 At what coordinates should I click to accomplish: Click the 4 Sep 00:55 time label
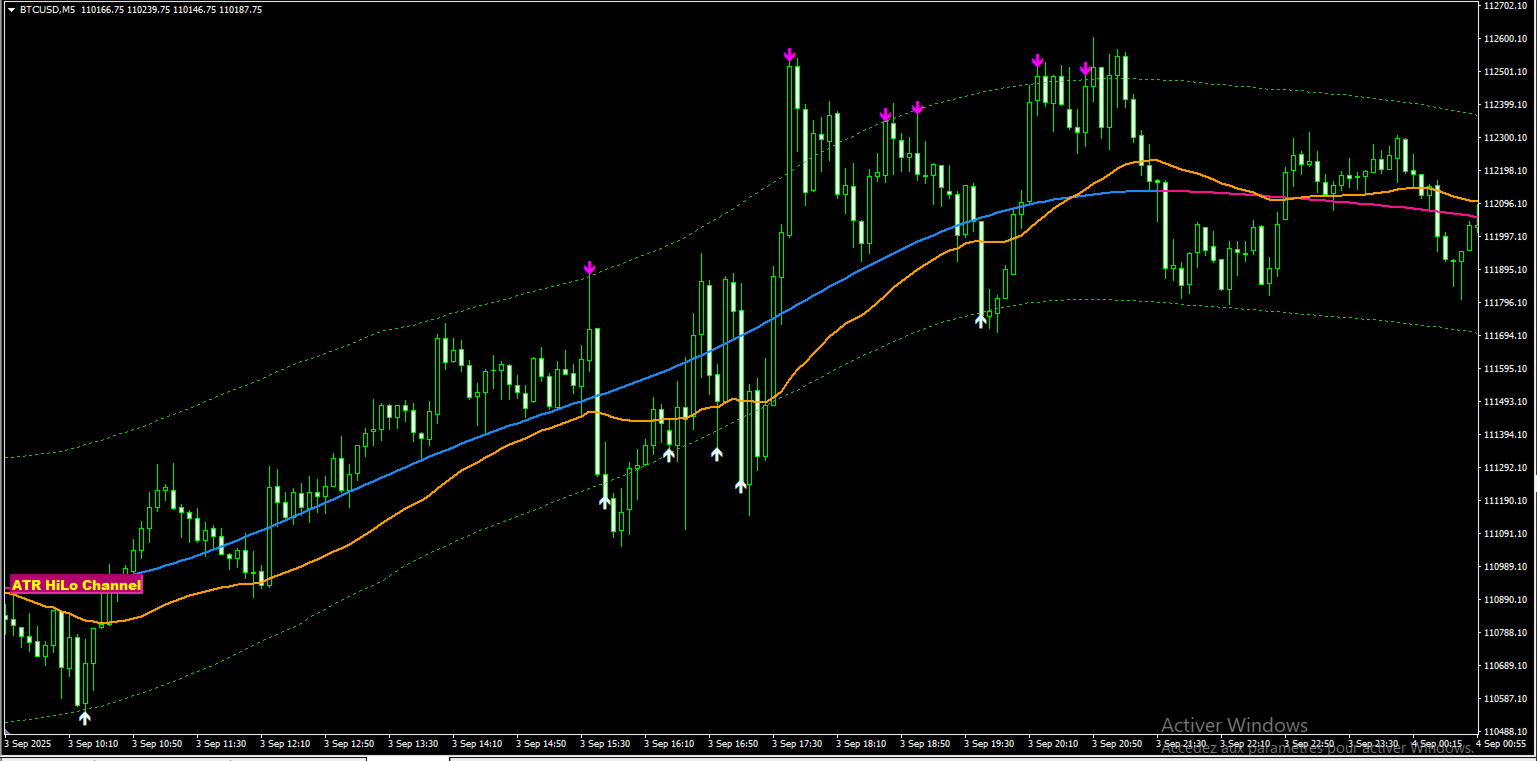pos(1501,744)
